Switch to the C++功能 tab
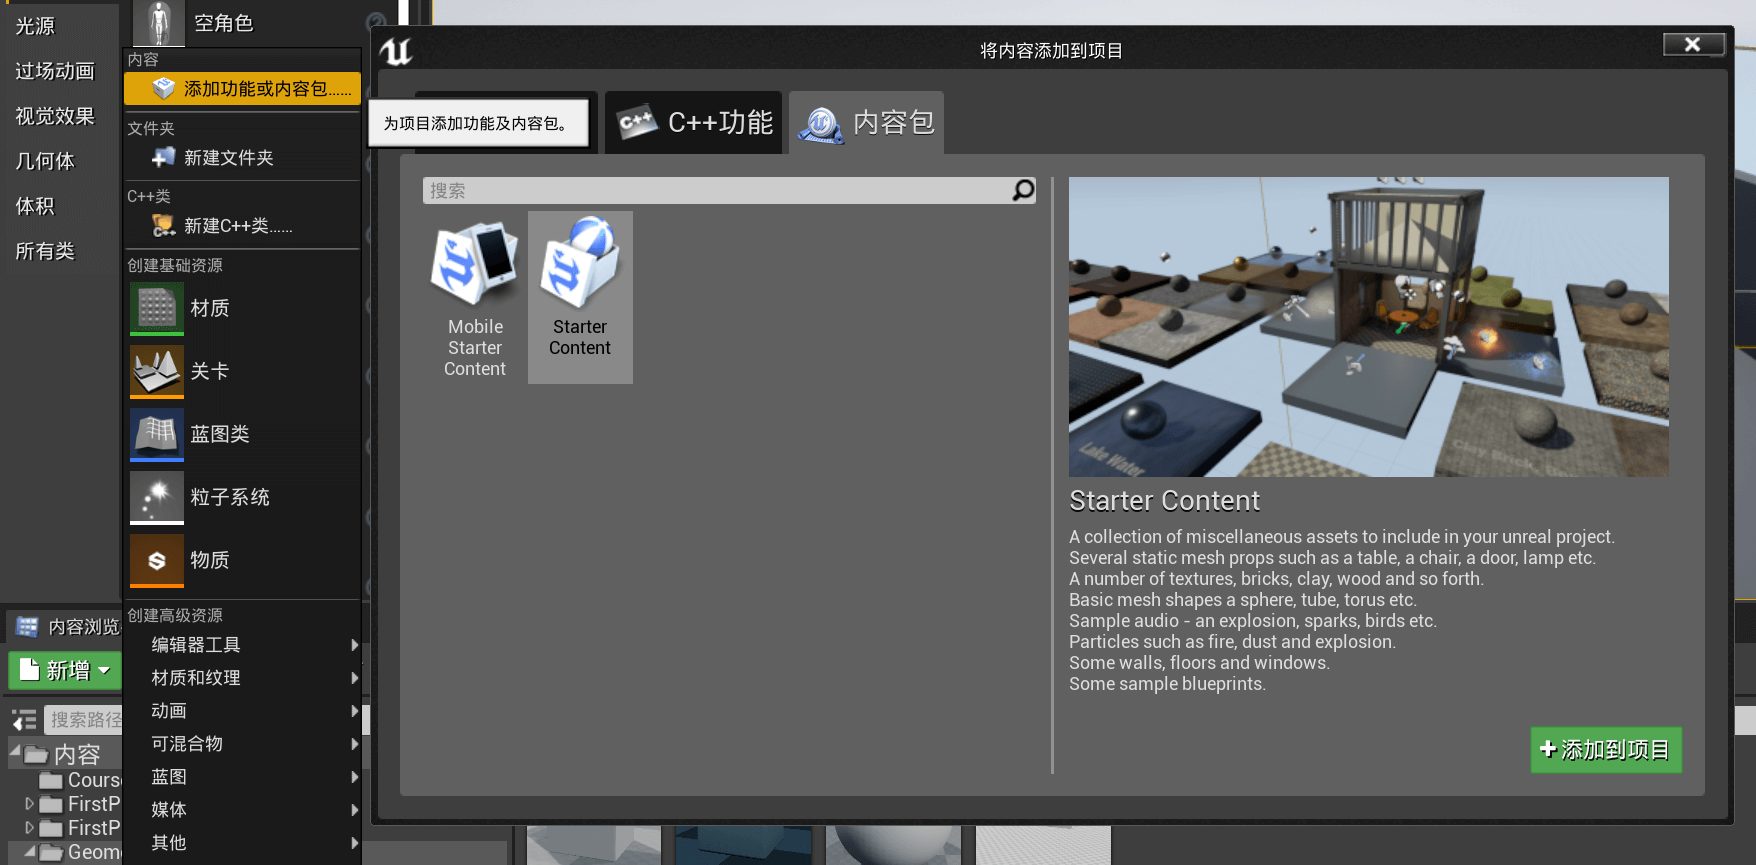Viewport: 1756px width, 865px height. coord(694,123)
